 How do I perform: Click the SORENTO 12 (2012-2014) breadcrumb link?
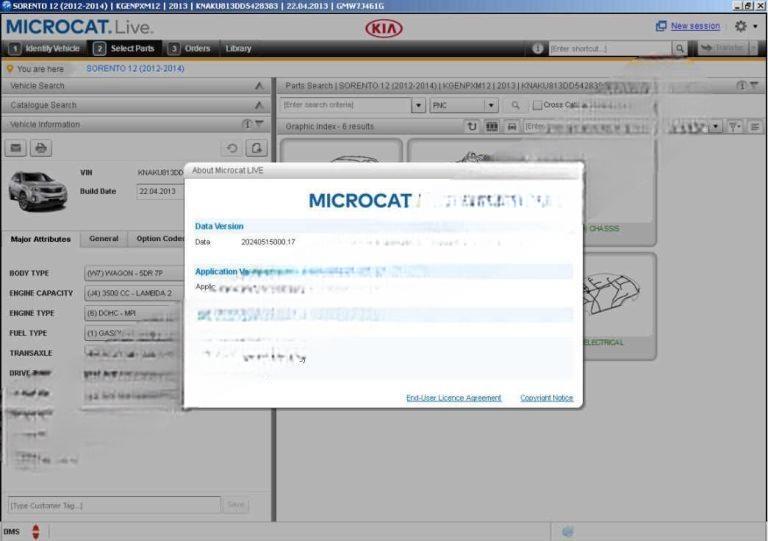tap(135, 69)
